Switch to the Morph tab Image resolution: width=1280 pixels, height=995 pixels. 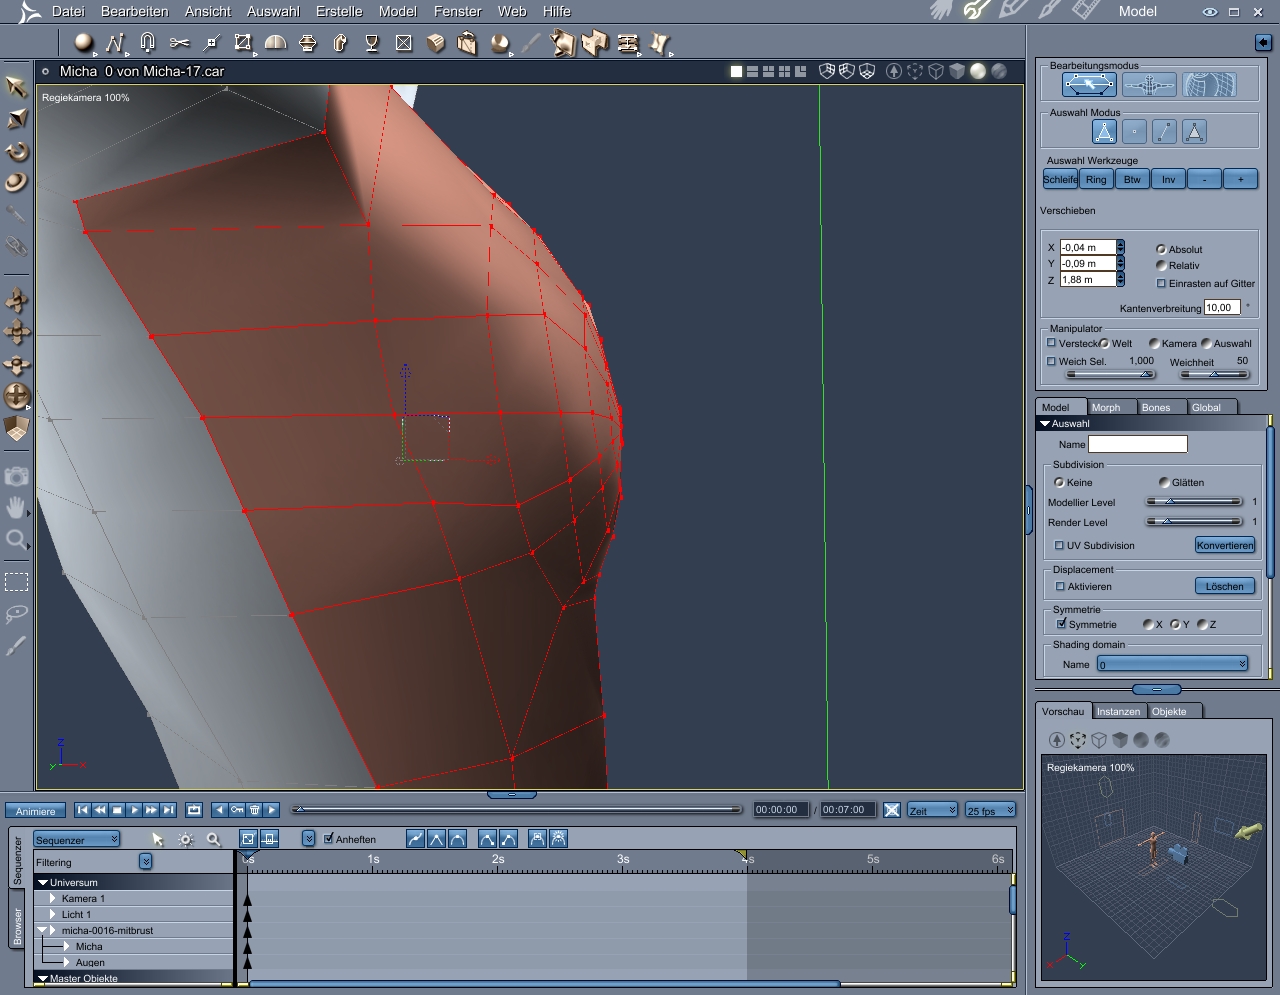coord(1105,407)
